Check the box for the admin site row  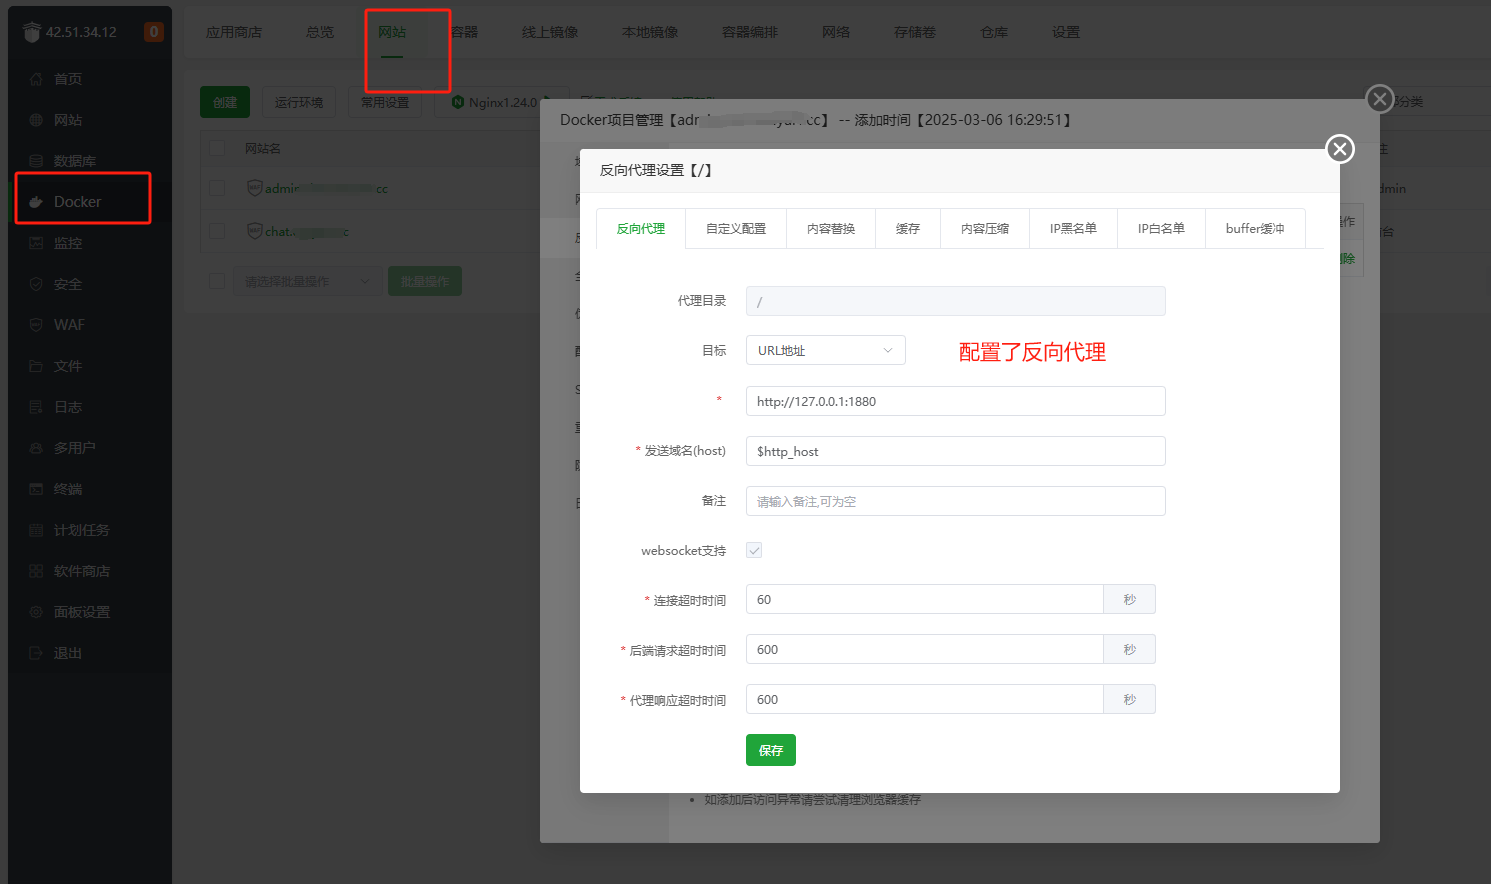(217, 188)
